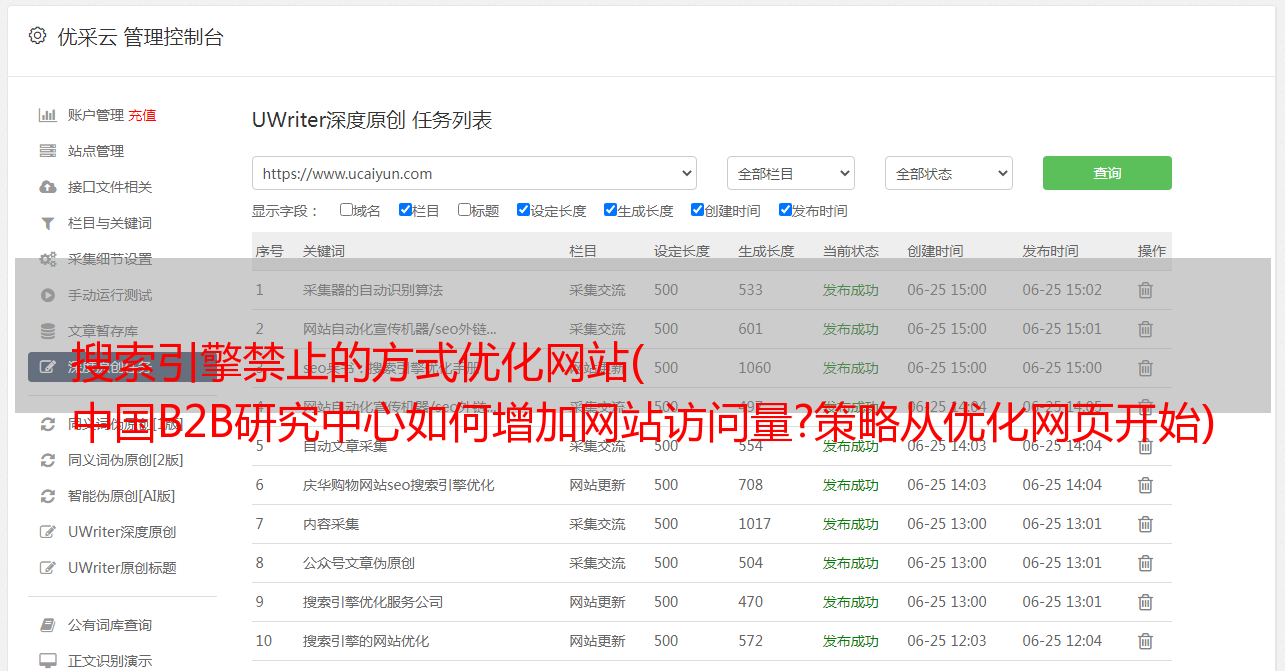
Task: Toggle the 标题 display field checkbox
Action: coord(464,210)
